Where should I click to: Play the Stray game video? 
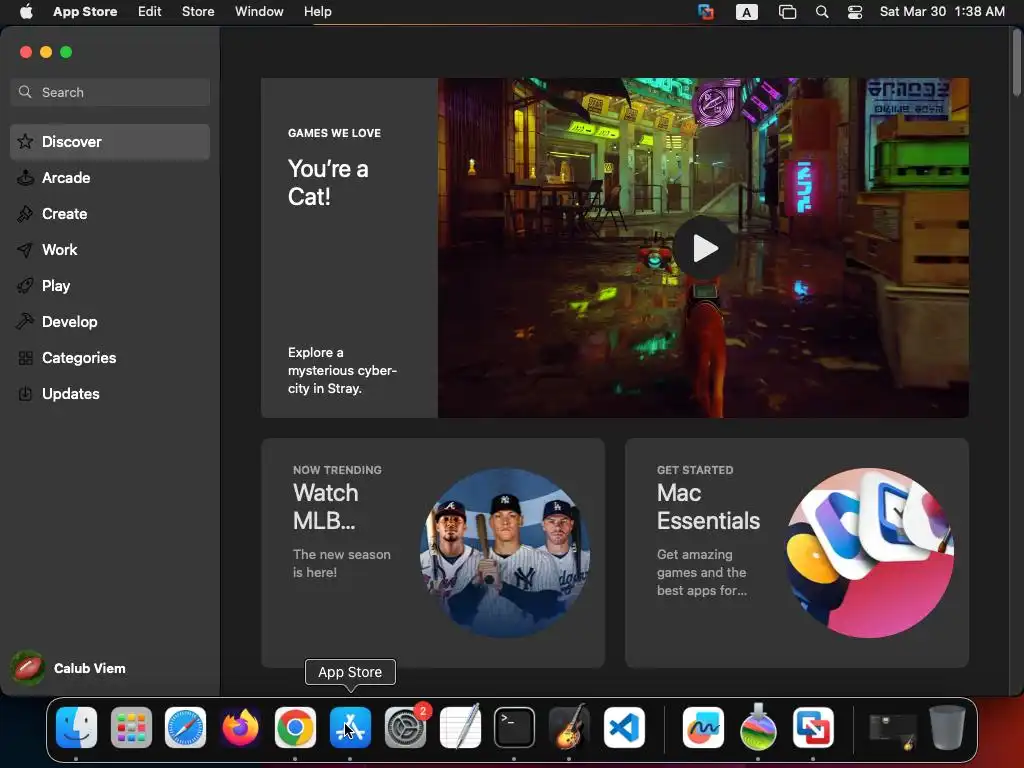tap(704, 248)
